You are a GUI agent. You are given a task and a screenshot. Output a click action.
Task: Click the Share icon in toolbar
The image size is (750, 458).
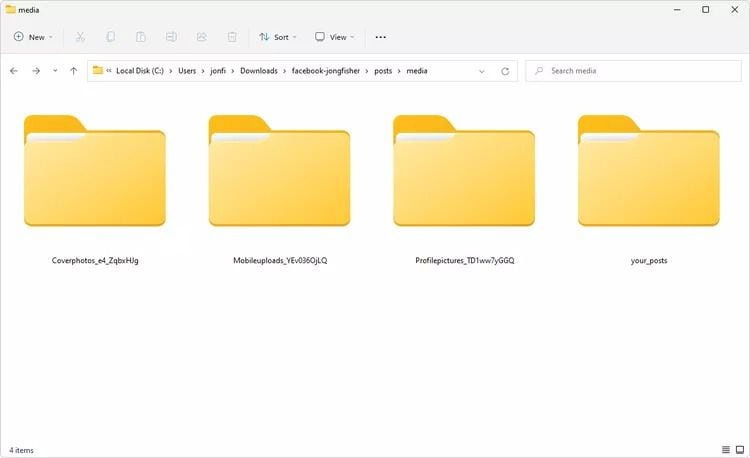[x=202, y=37]
